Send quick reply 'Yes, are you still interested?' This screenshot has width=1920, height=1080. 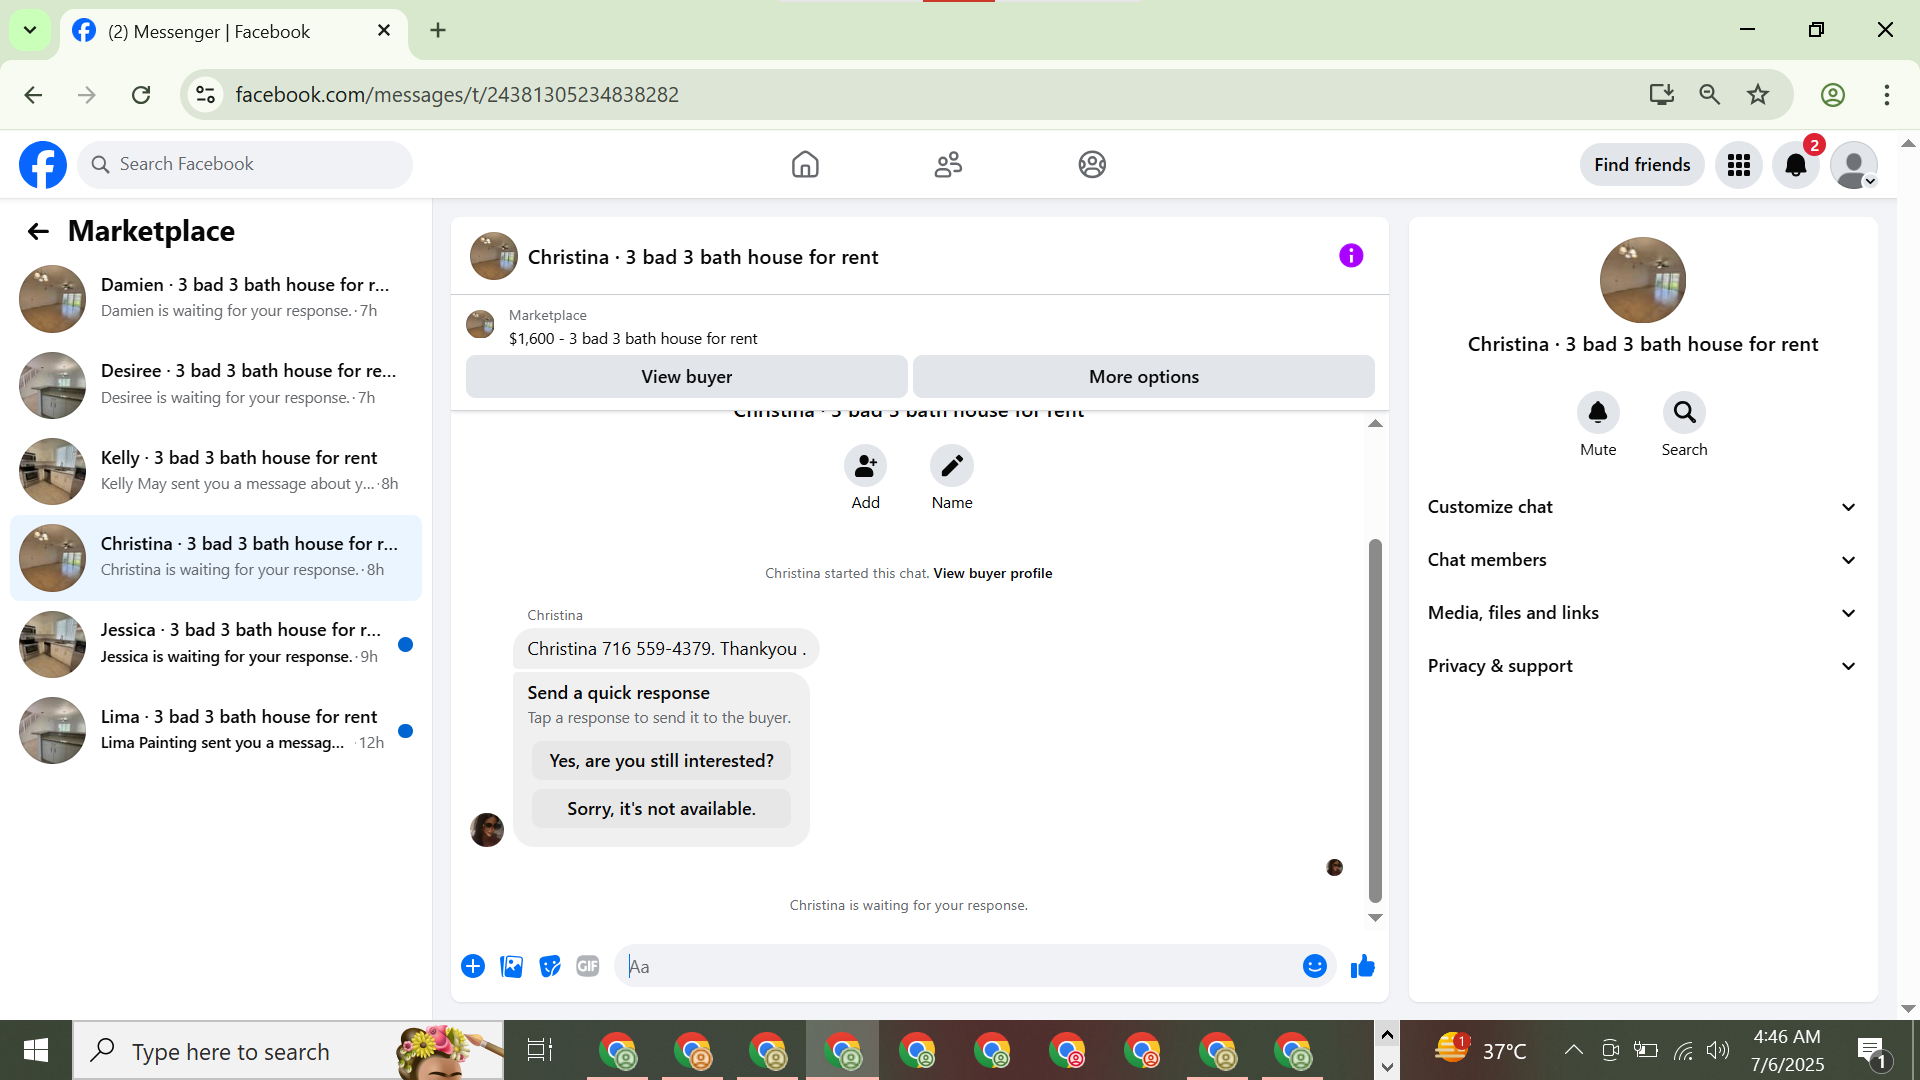[x=661, y=761]
